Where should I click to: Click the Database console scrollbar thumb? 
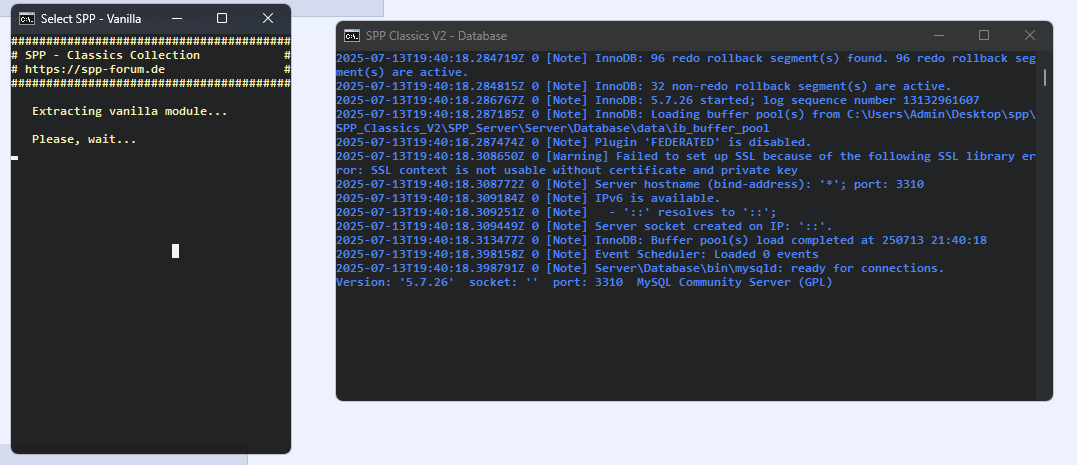pyautogui.click(x=1045, y=77)
